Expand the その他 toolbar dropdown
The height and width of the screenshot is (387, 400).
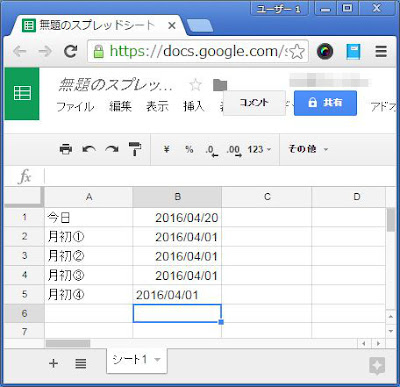[x=308, y=149]
